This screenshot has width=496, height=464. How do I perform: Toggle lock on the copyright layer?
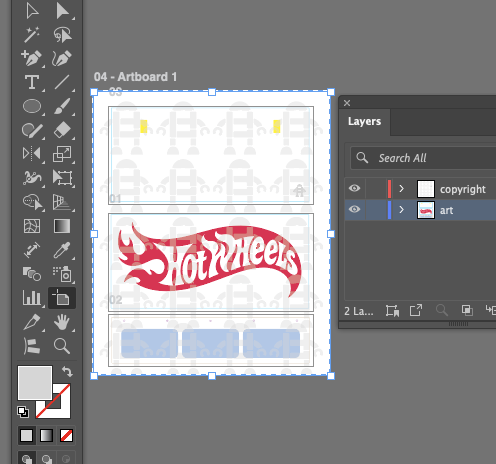(x=376, y=189)
